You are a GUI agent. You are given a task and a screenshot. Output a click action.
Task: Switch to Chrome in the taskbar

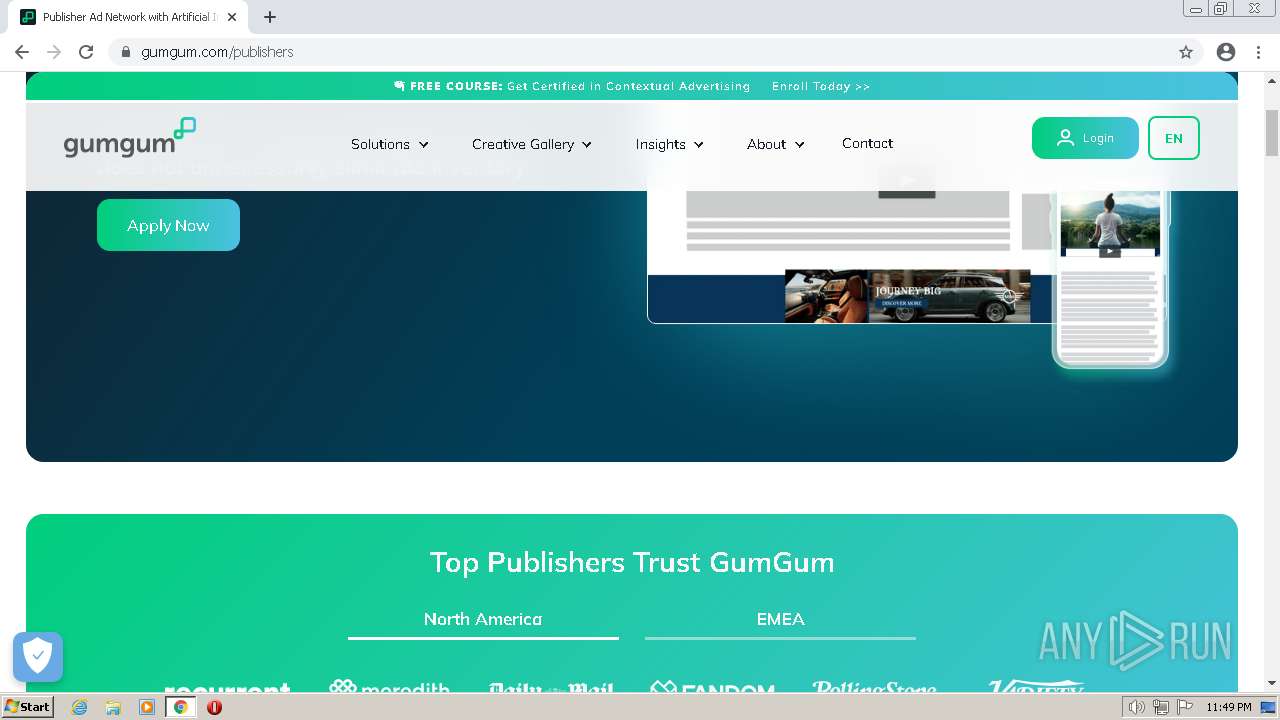181,707
